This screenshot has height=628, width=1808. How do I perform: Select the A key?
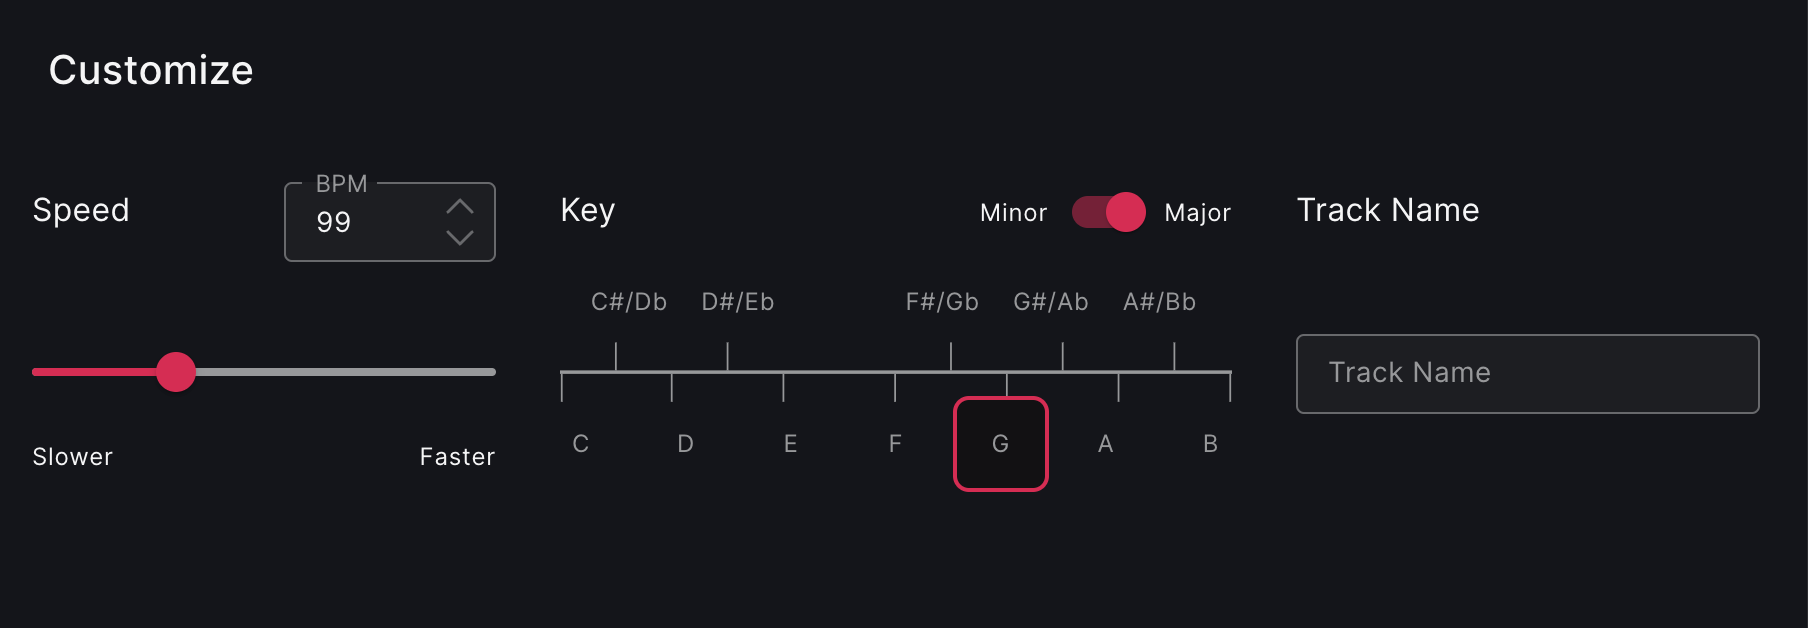pyautogui.click(x=1105, y=444)
